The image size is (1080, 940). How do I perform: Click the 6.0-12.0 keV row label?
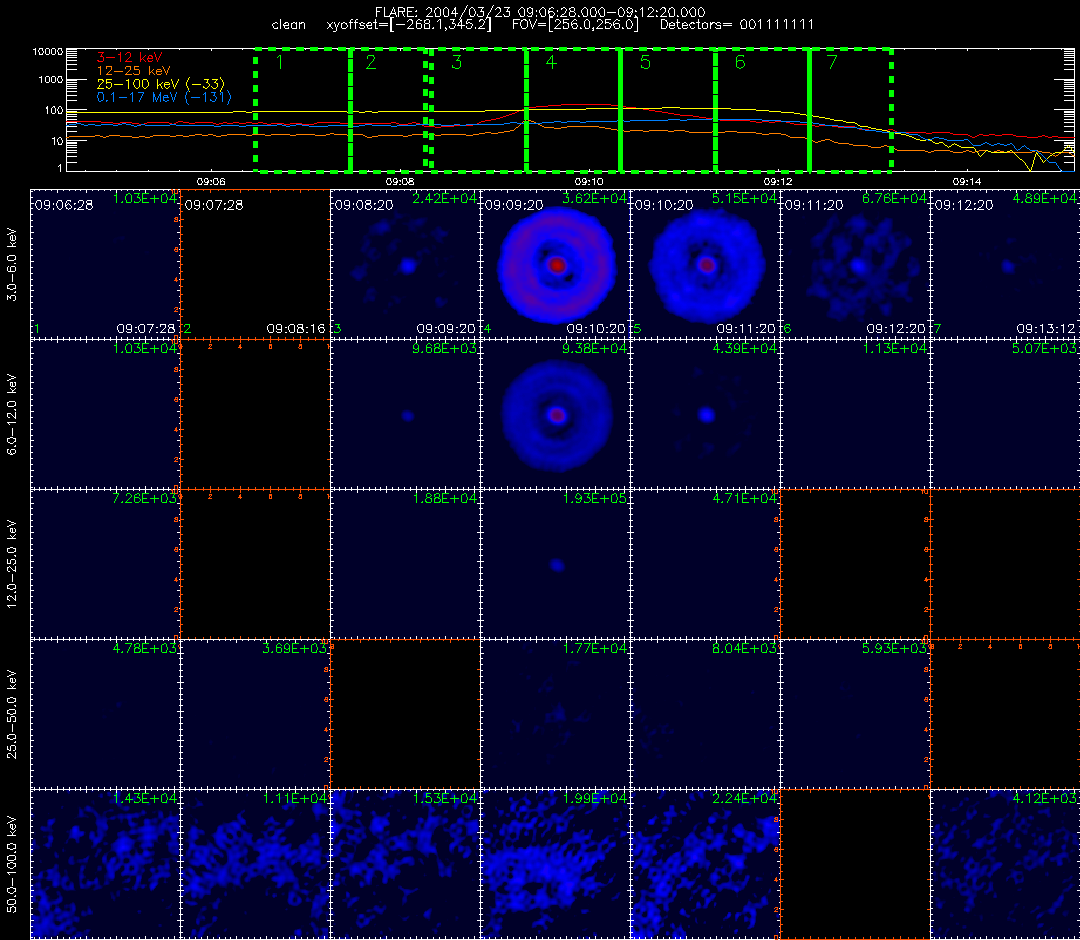[x=12, y=415]
